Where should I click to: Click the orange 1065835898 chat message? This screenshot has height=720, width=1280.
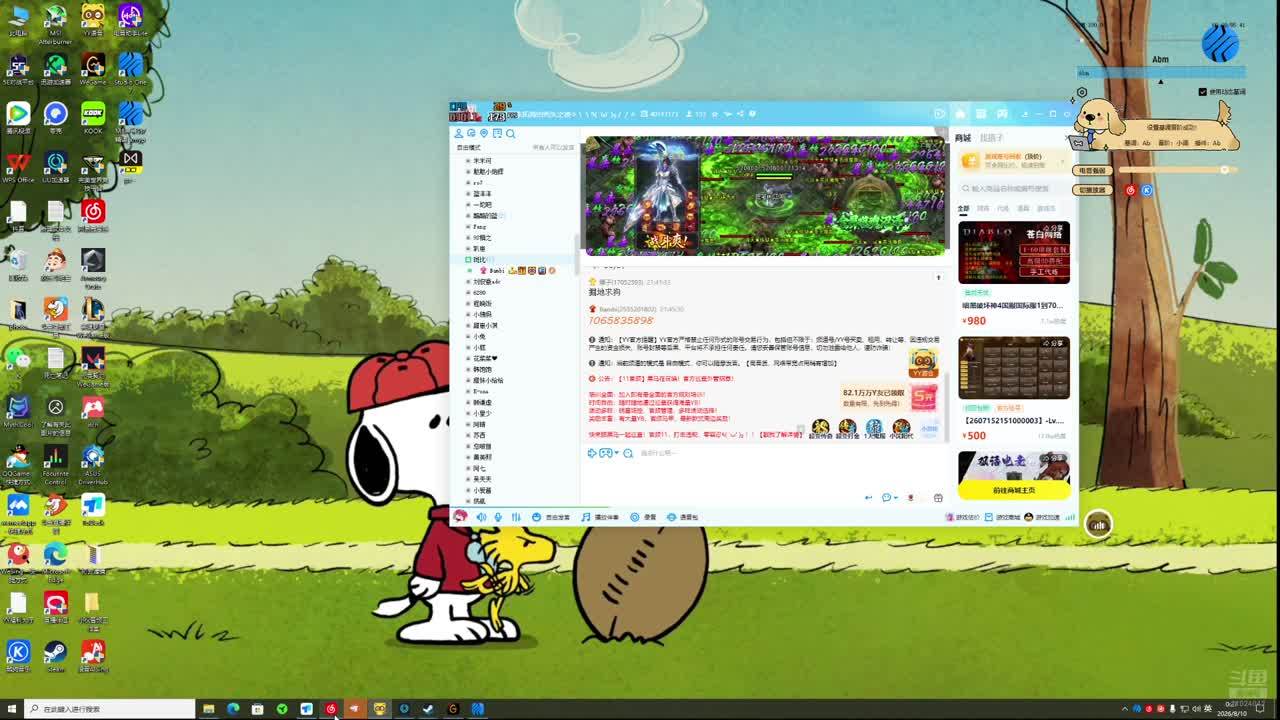pos(621,320)
